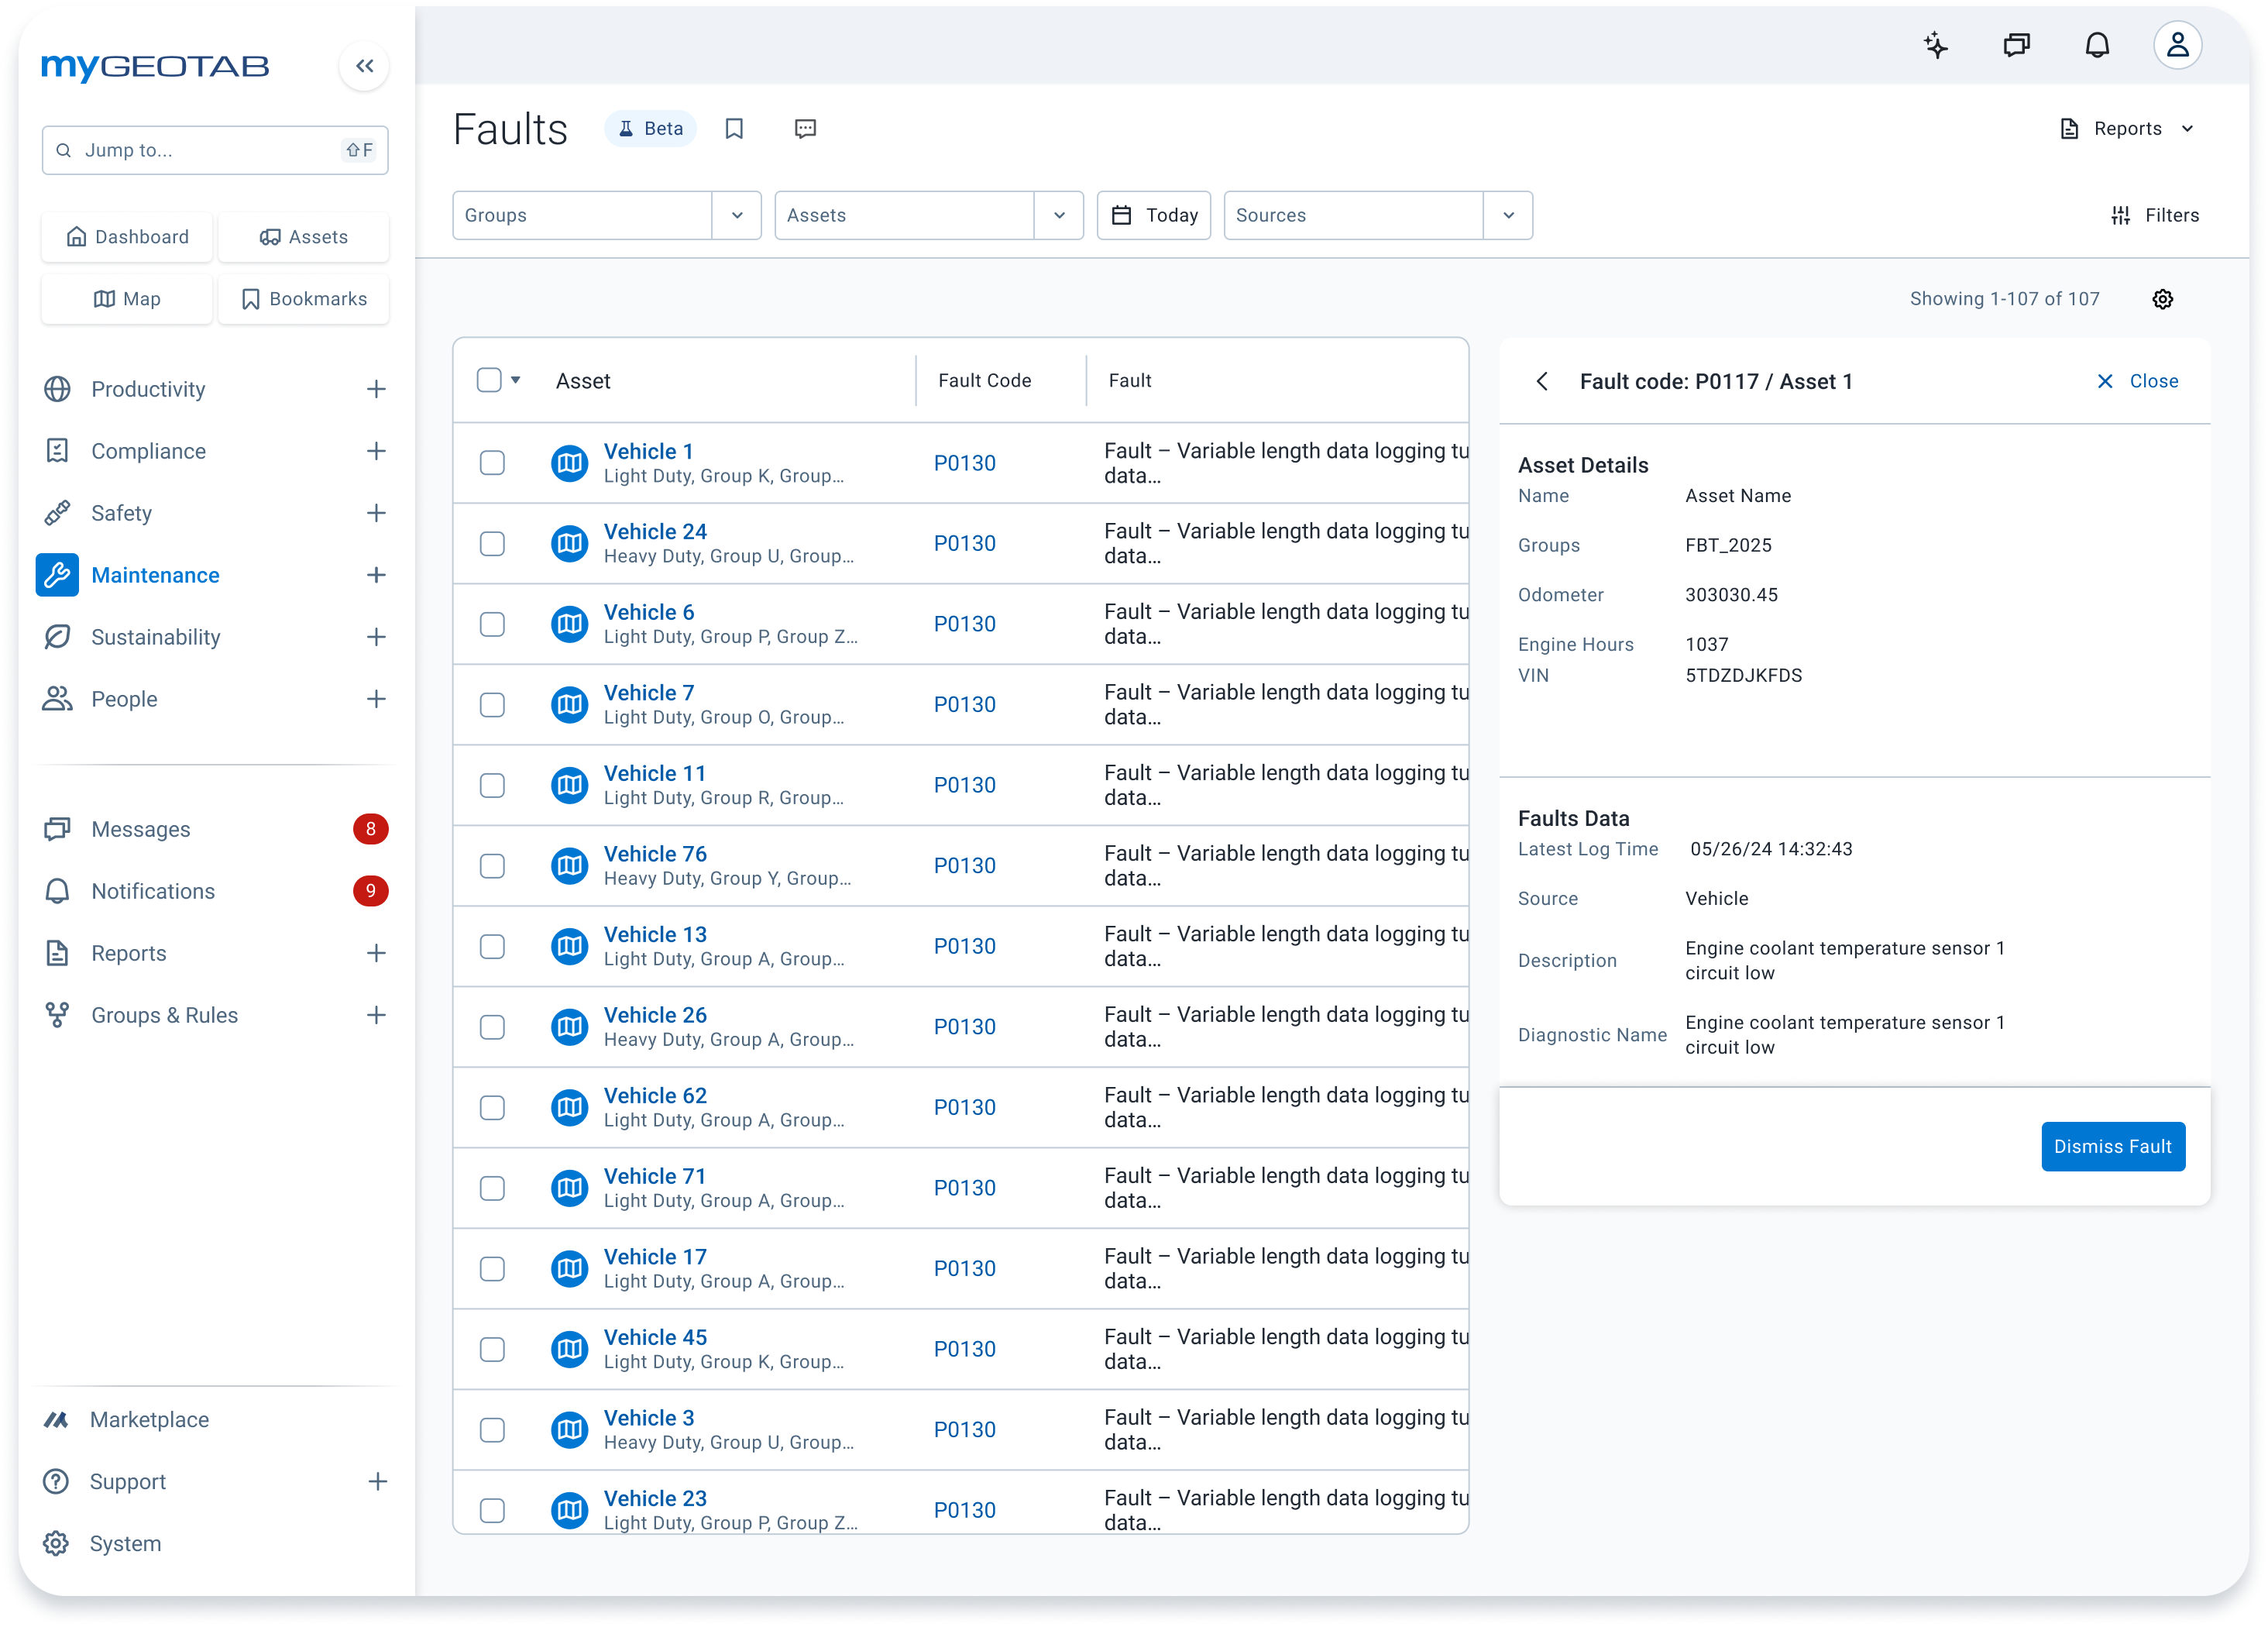
Task: Click the map icon for Vehicle 45
Action: coord(569,1349)
